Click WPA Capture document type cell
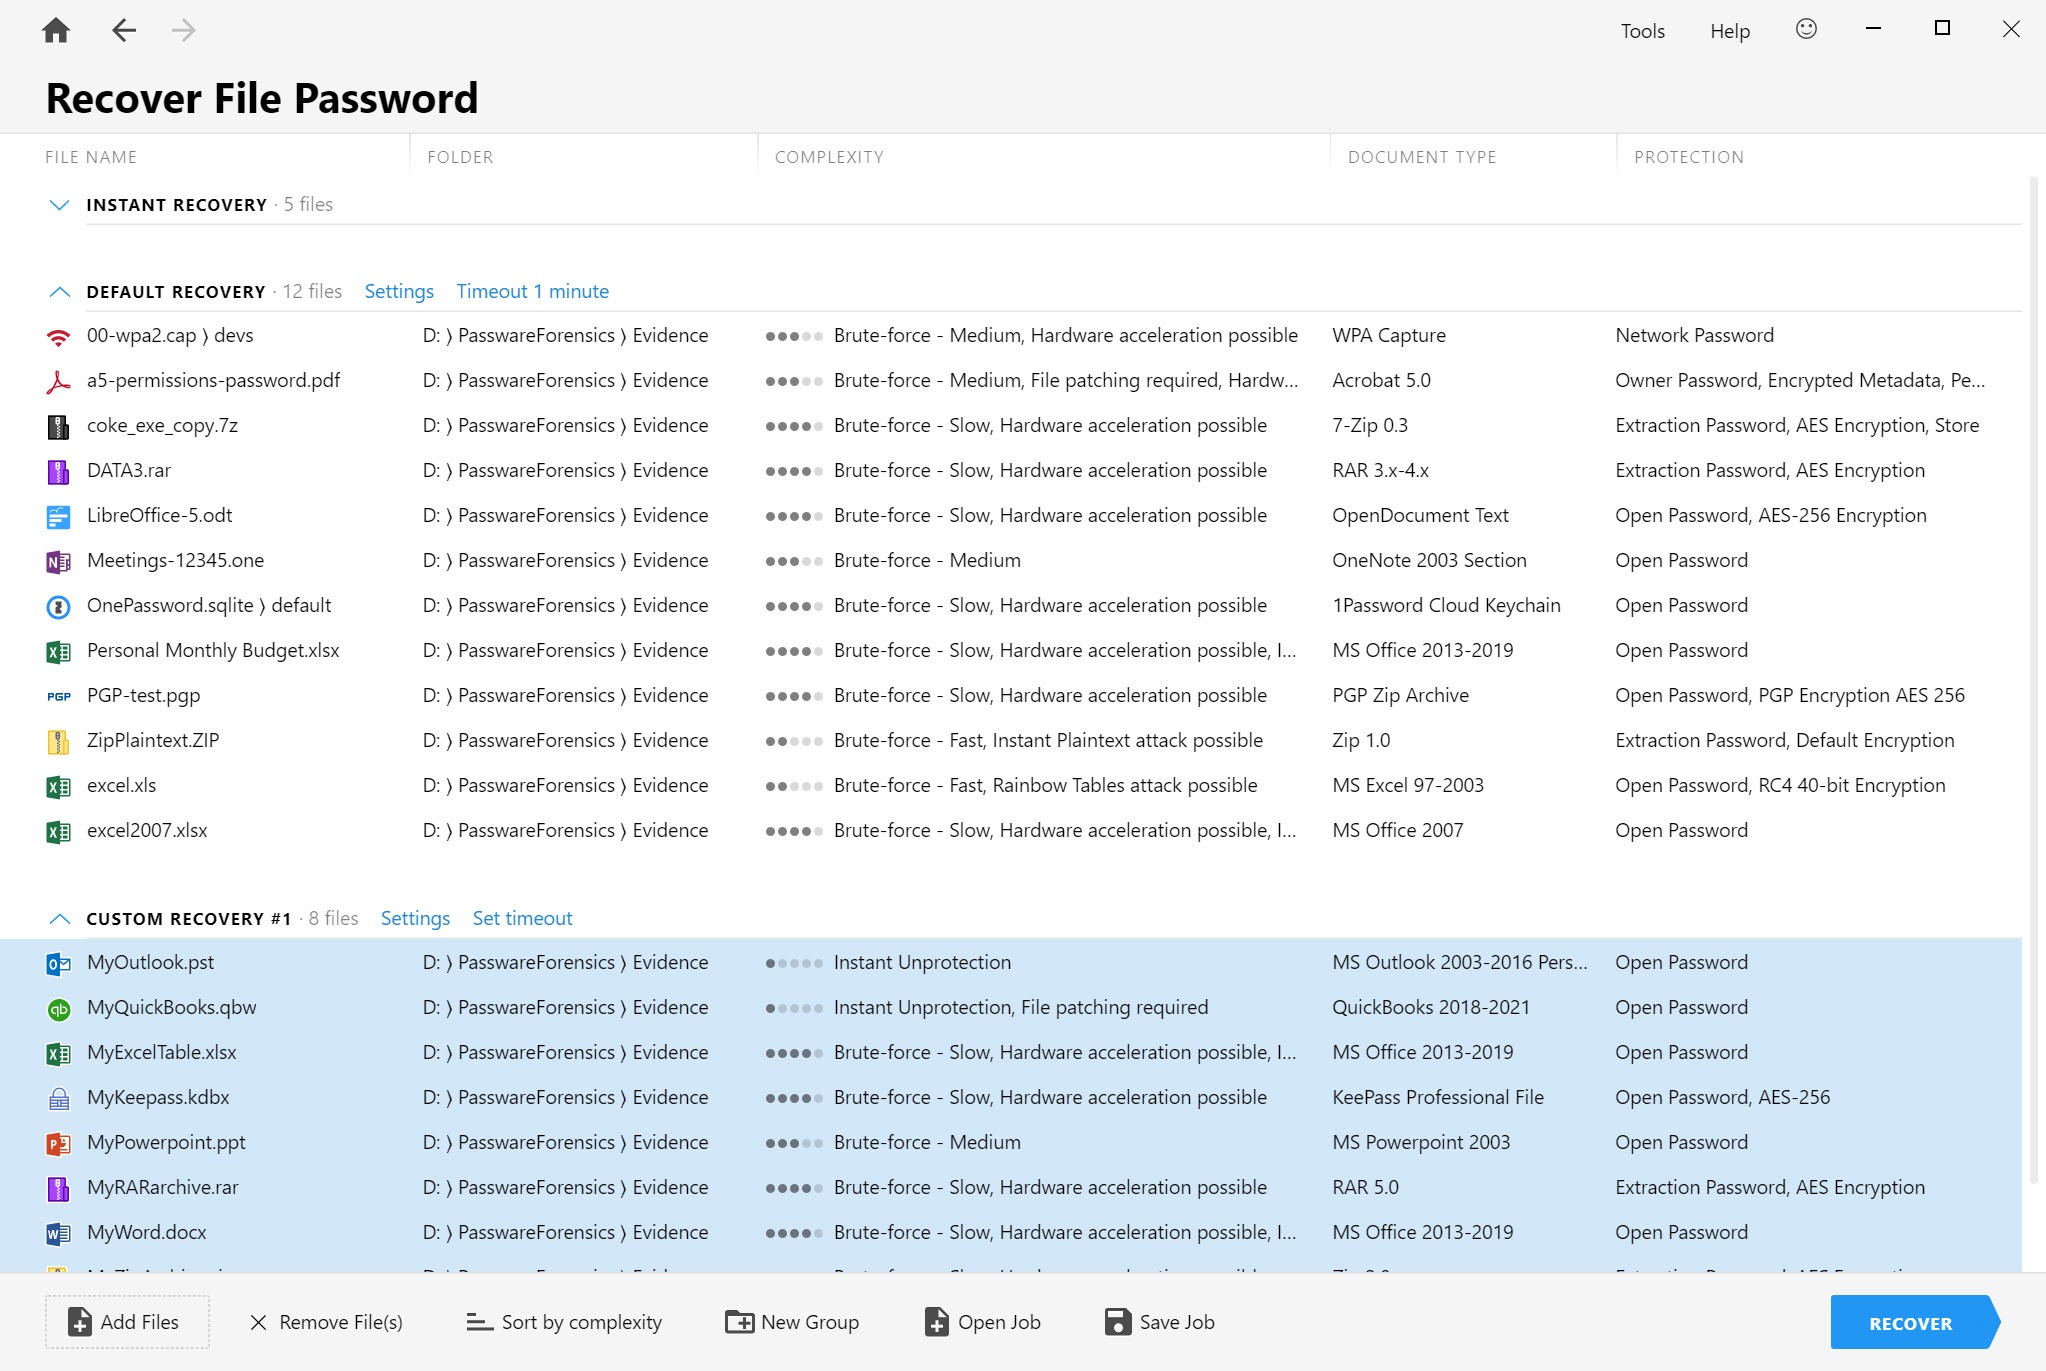Image resolution: width=2046 pixels, height=1371 pixels. tap(1389, 335)
